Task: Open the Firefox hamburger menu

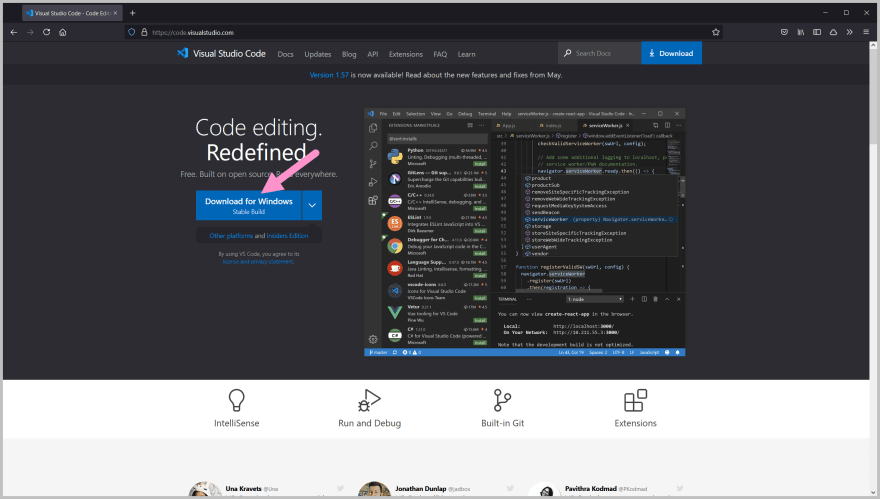Action: 866,32
